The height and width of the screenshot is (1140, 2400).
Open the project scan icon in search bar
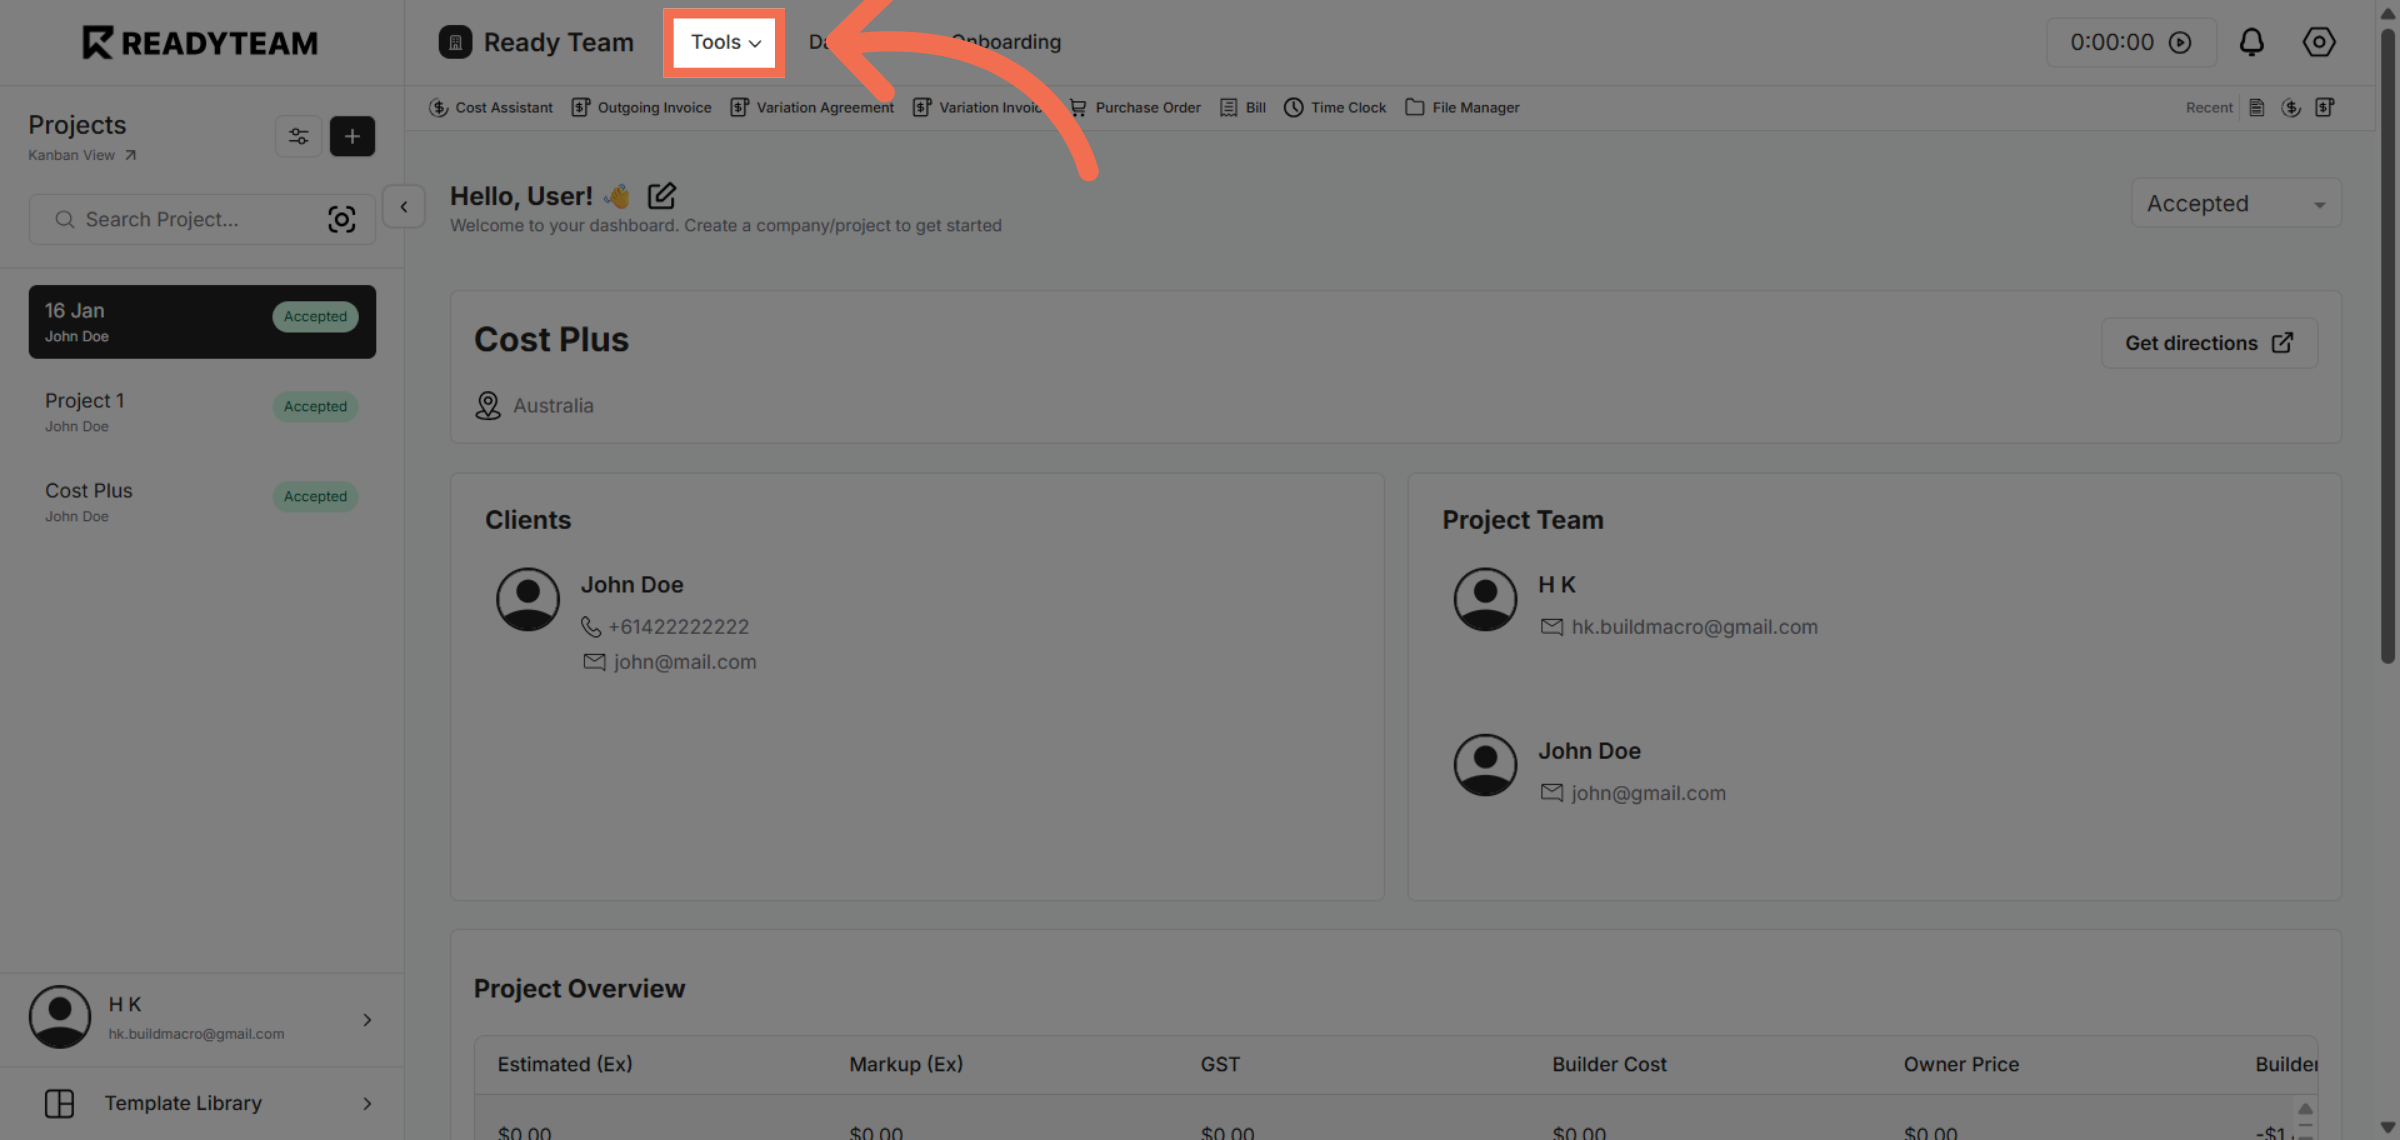pyautogui.click(x=342, y=219)
